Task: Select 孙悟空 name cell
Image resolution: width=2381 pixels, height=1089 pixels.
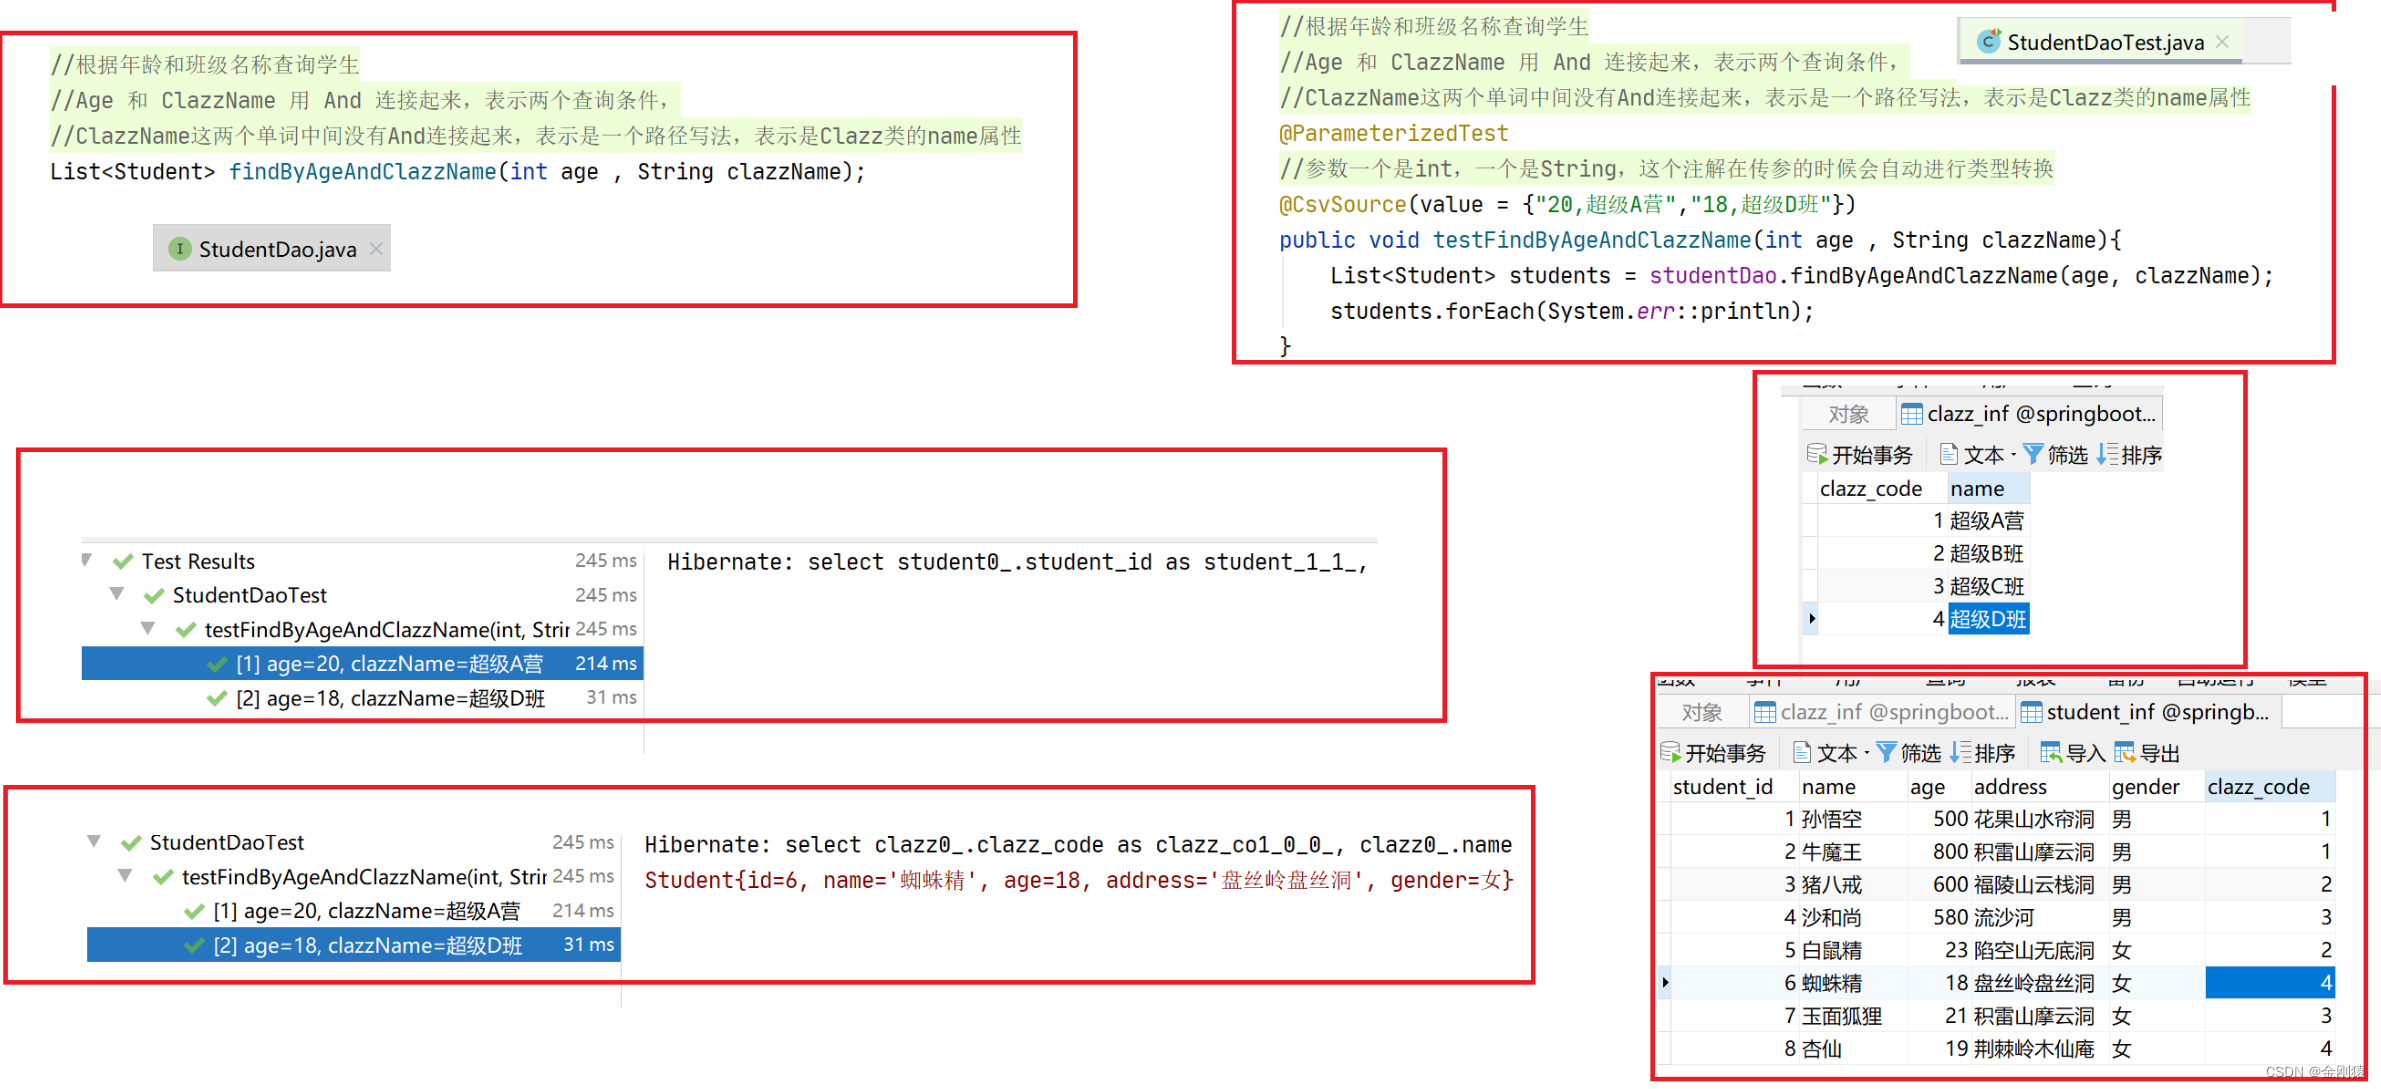Action: point(1852,819)
